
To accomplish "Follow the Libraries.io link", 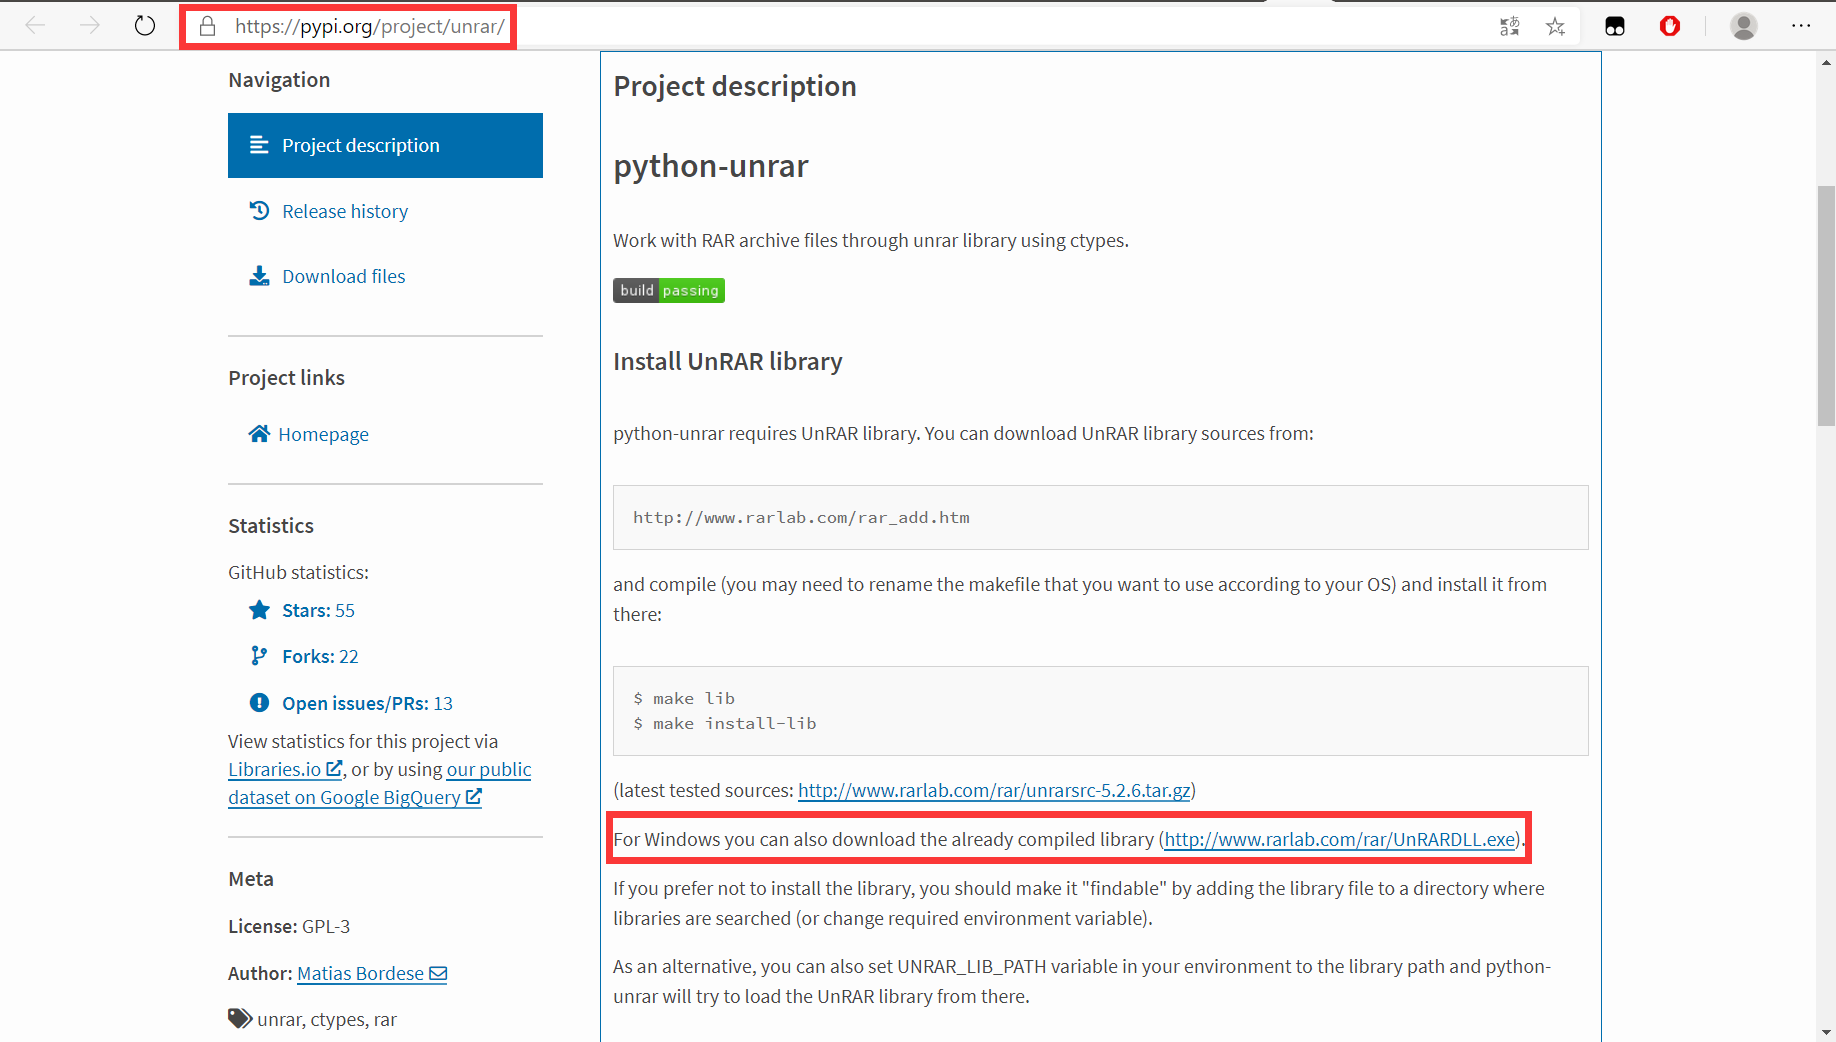I will point(285,769).
